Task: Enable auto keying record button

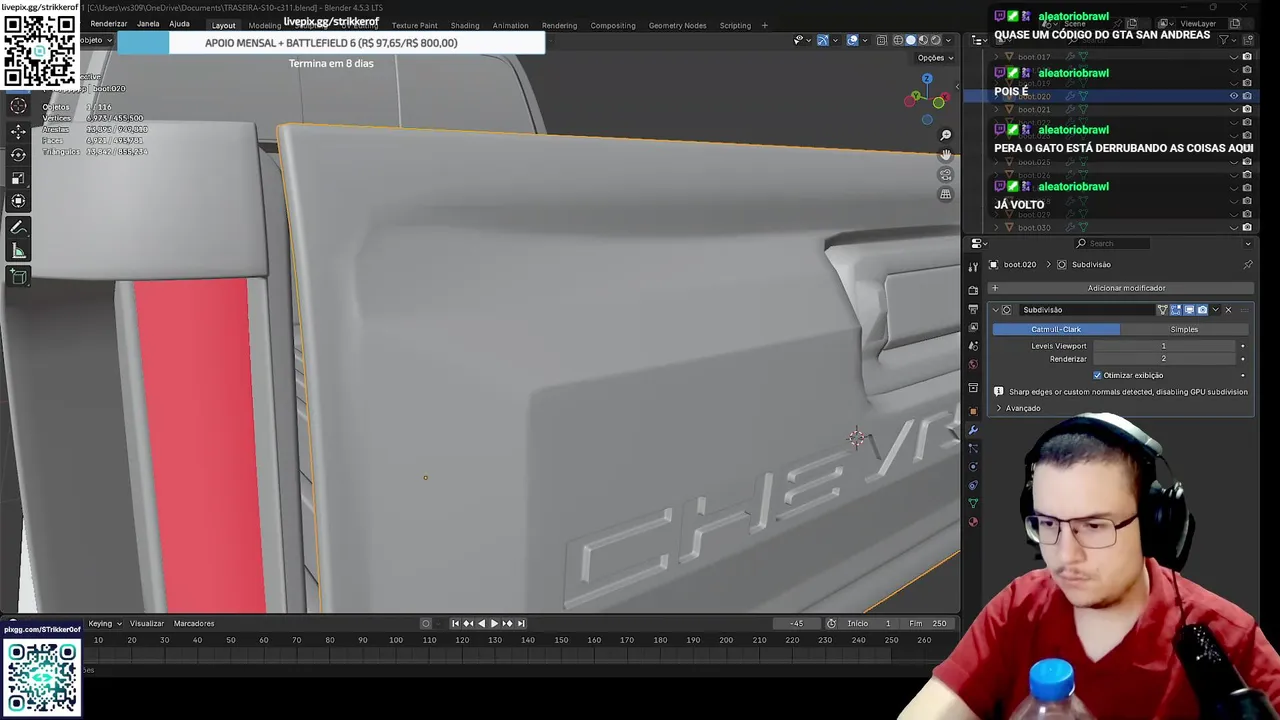Action: 426,623
